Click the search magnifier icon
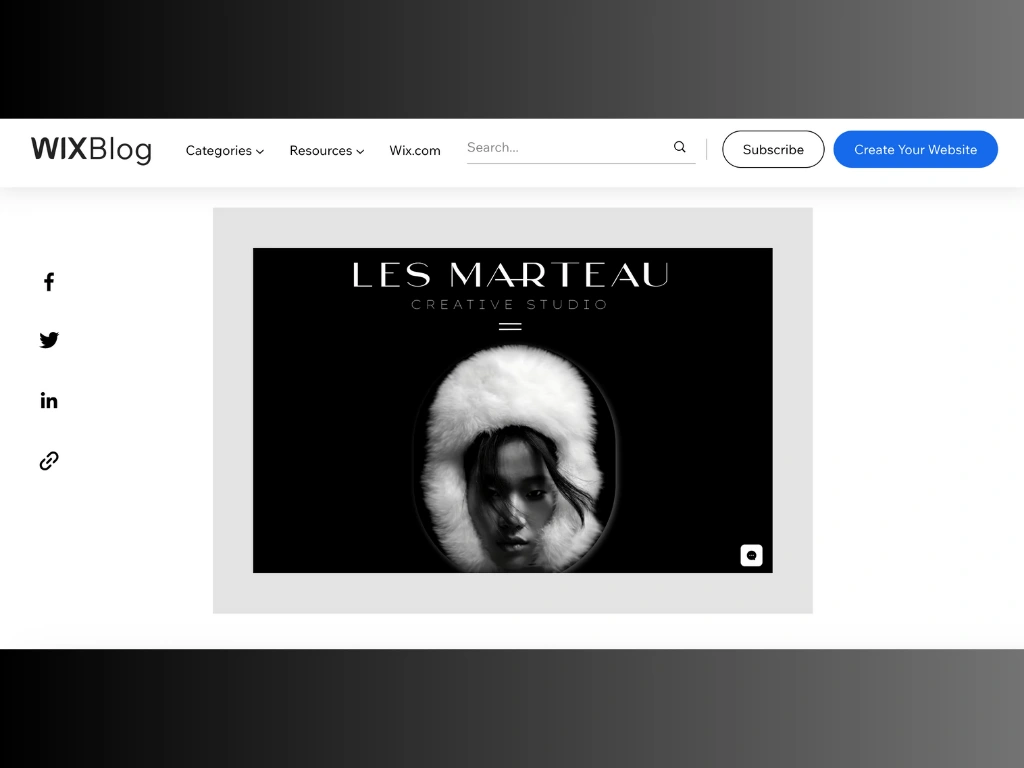 (680, 147)
